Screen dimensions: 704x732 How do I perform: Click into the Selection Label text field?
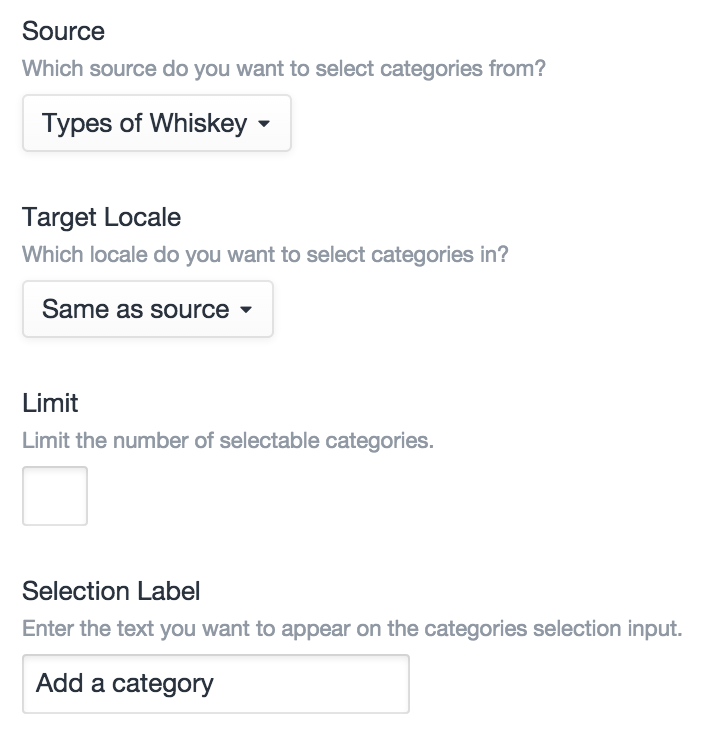pyautogui.click(x=215, y=684)
